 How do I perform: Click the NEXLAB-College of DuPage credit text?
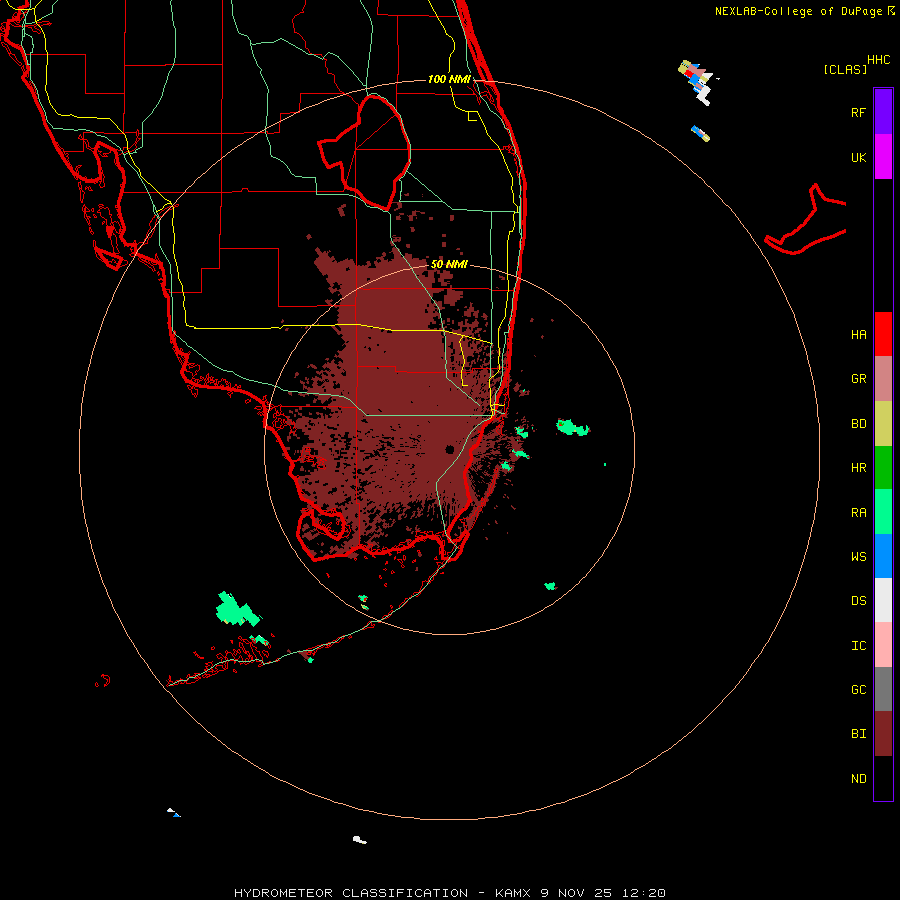798,11
